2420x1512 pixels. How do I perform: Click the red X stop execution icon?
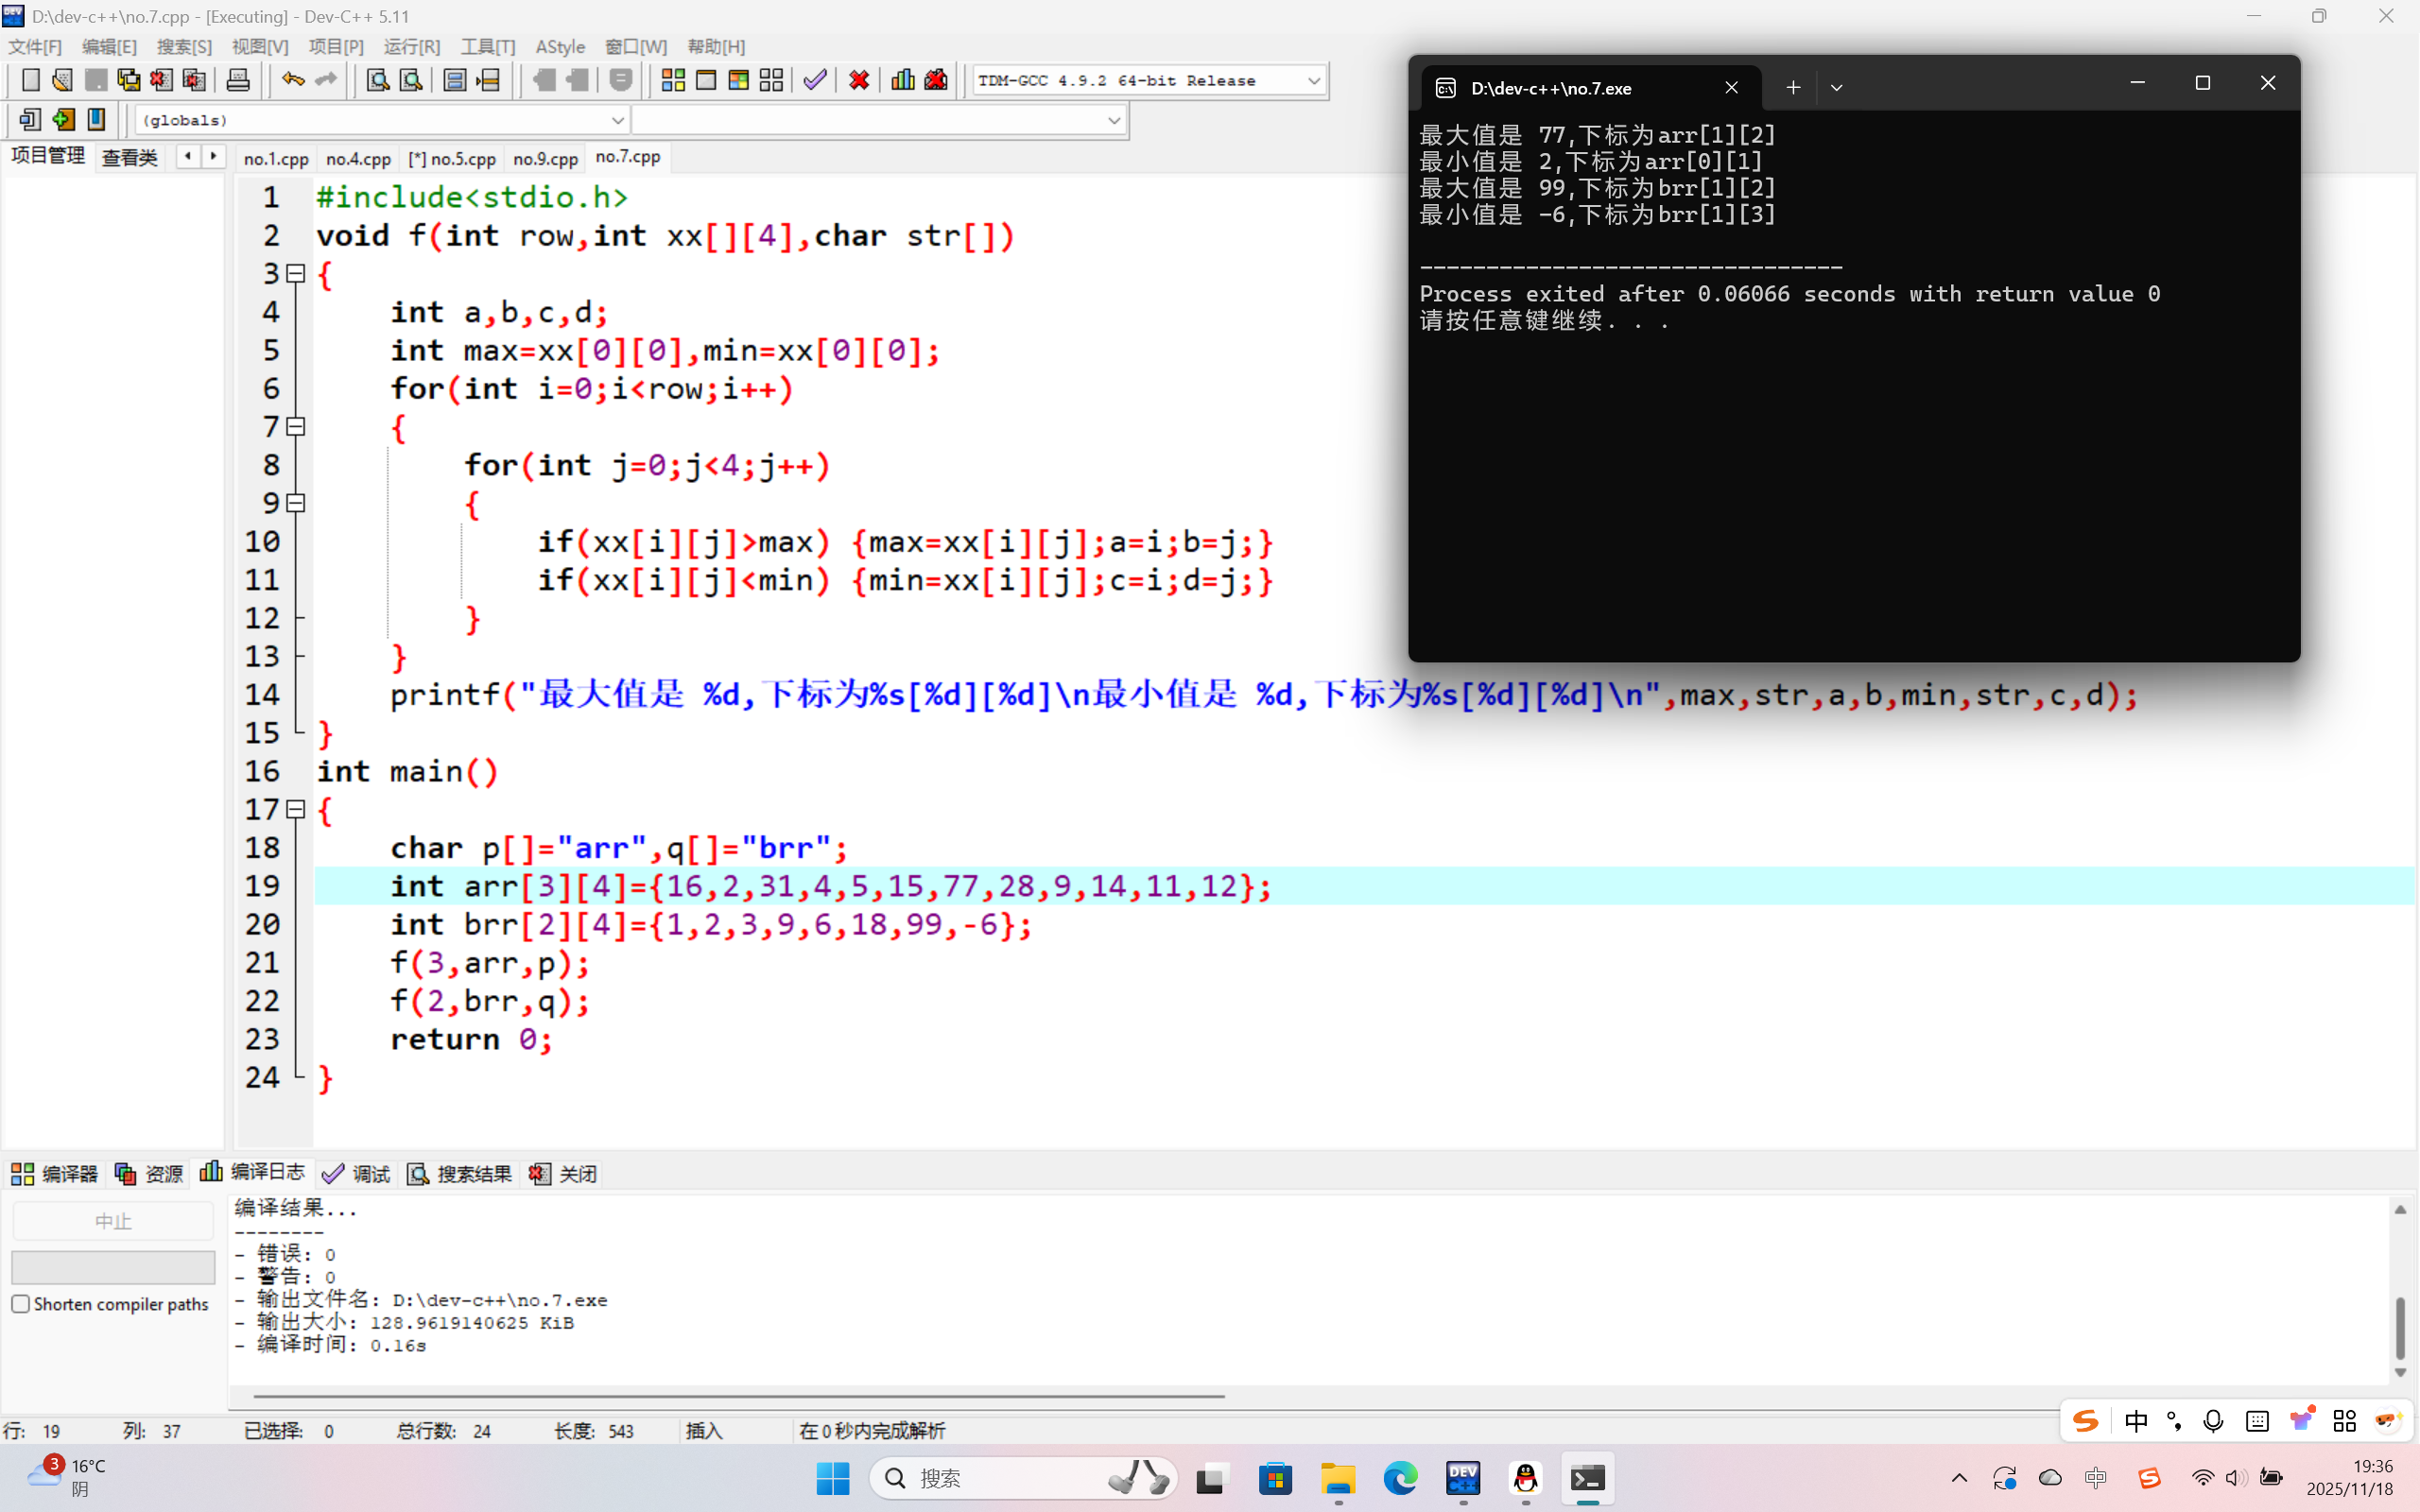pyautogui.click(x=859, y=80)
